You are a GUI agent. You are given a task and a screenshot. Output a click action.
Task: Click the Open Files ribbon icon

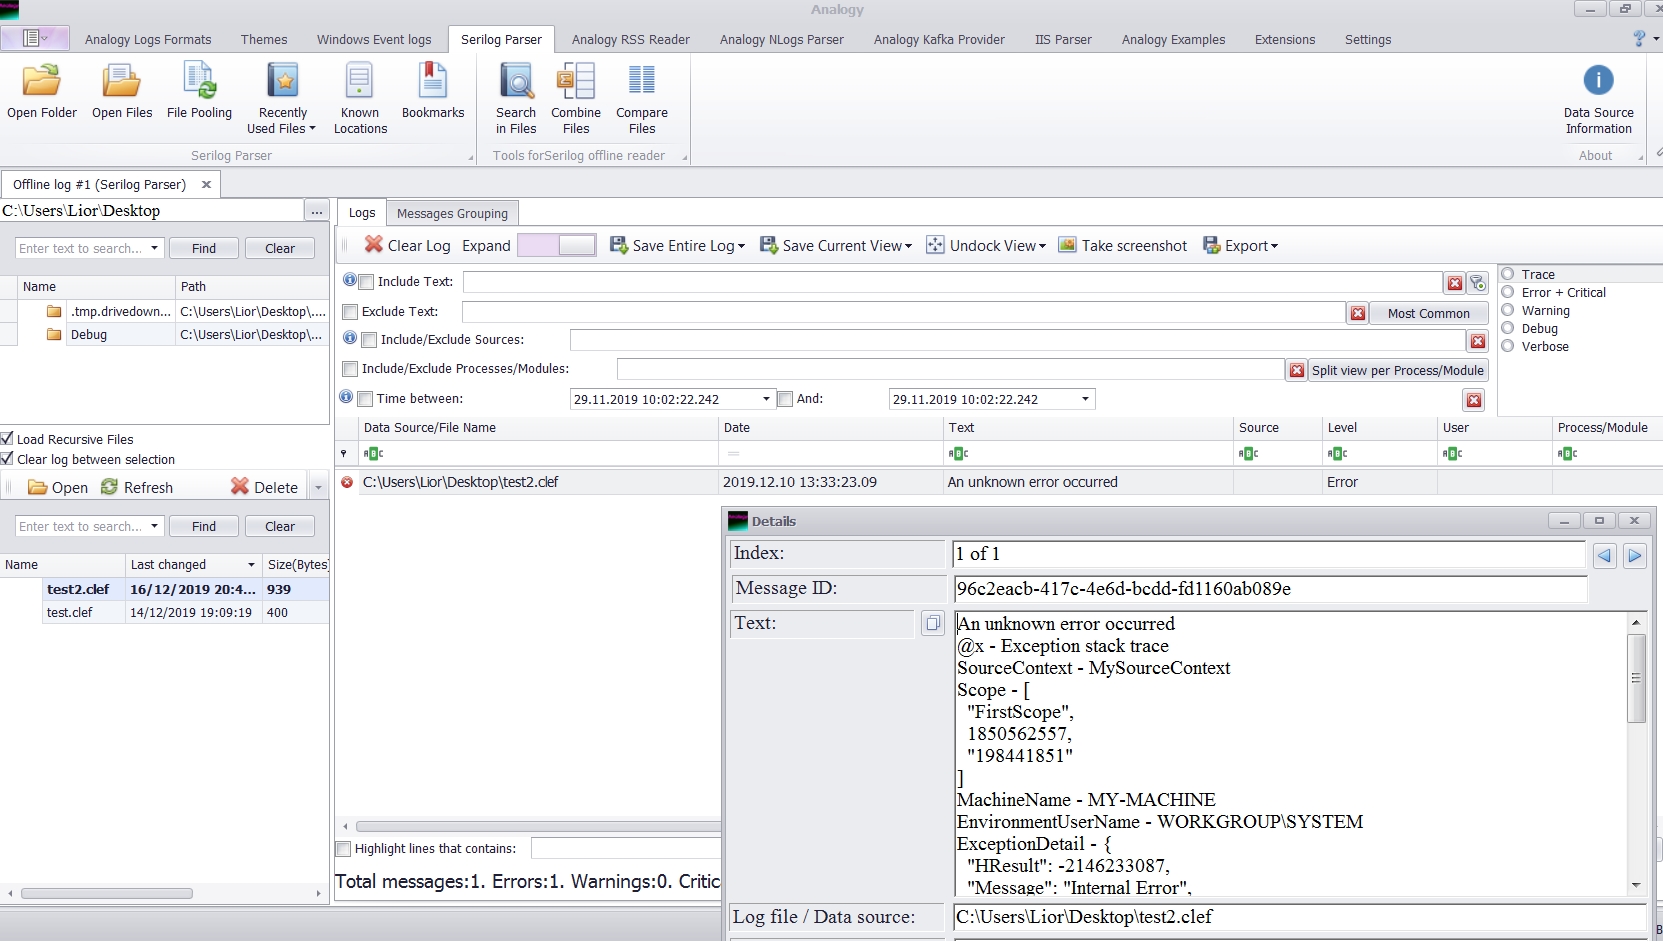coord(122,92)
